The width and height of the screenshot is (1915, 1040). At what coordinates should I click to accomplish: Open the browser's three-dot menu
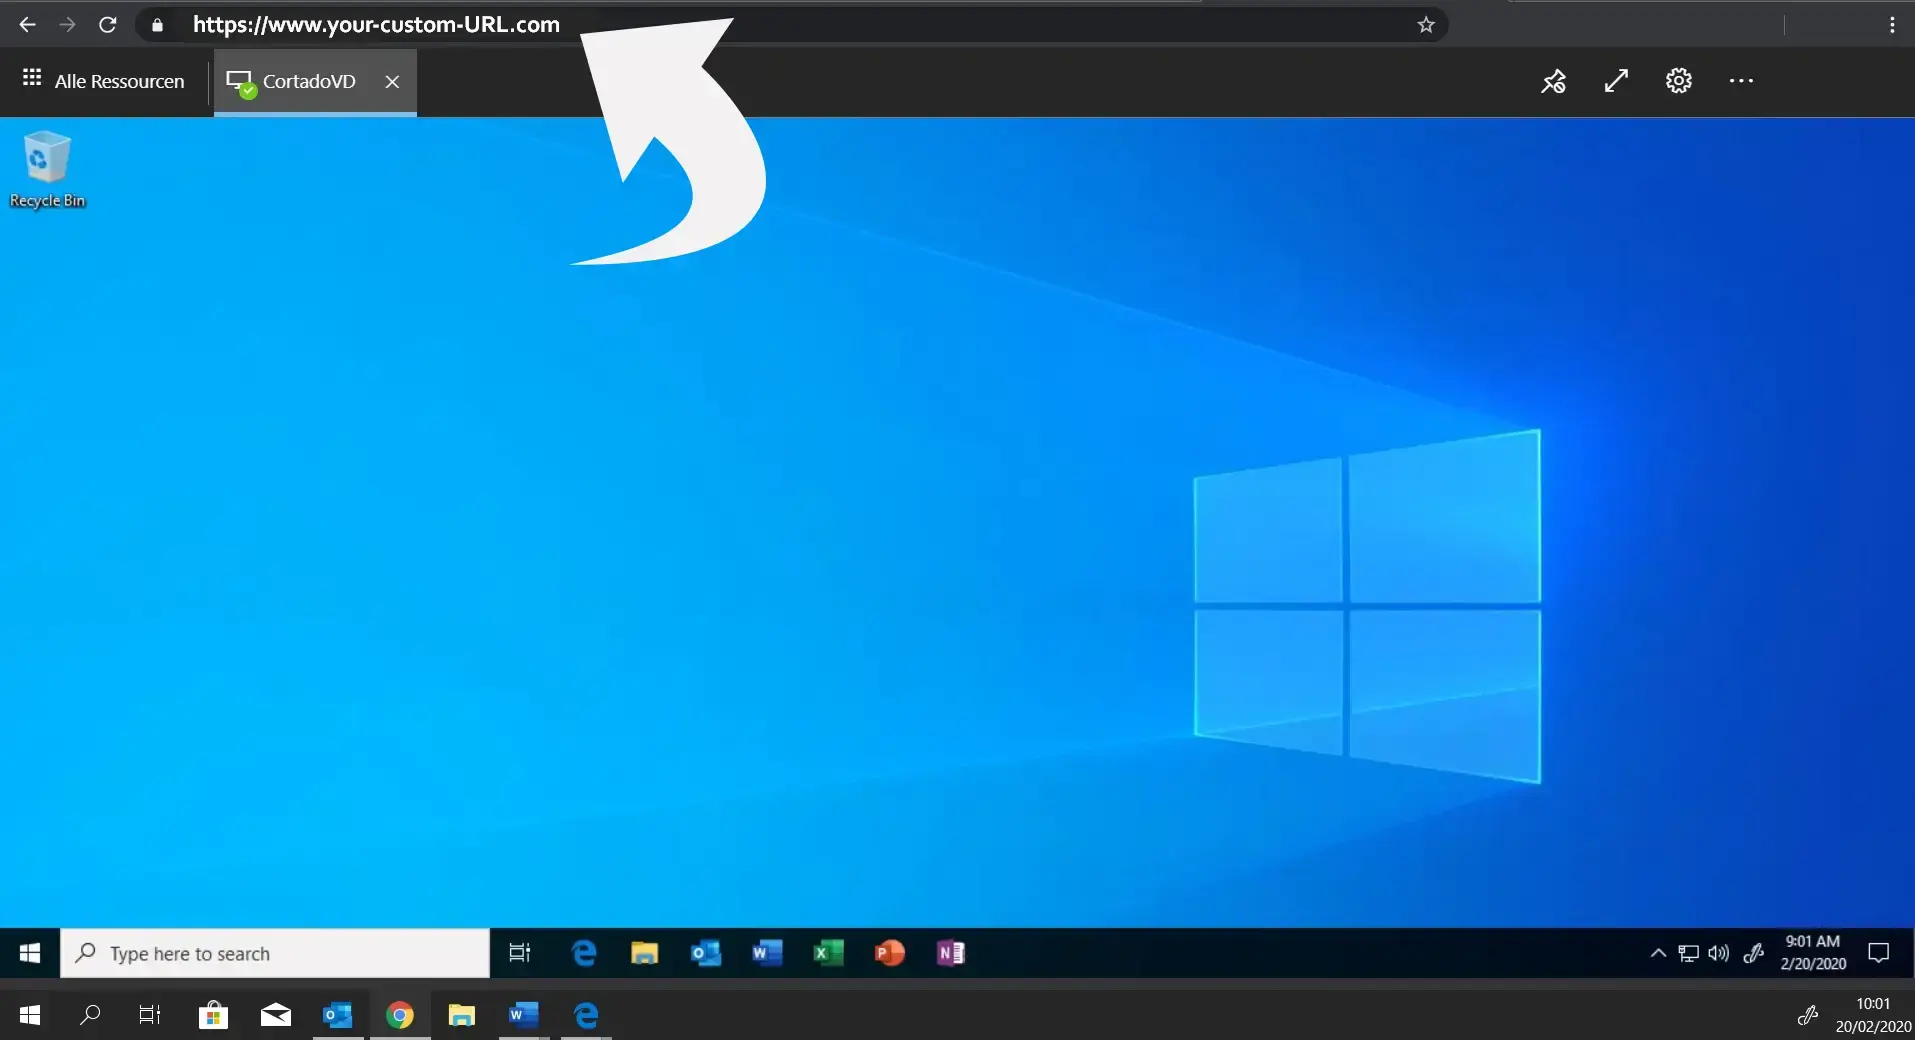point(1893,25)
